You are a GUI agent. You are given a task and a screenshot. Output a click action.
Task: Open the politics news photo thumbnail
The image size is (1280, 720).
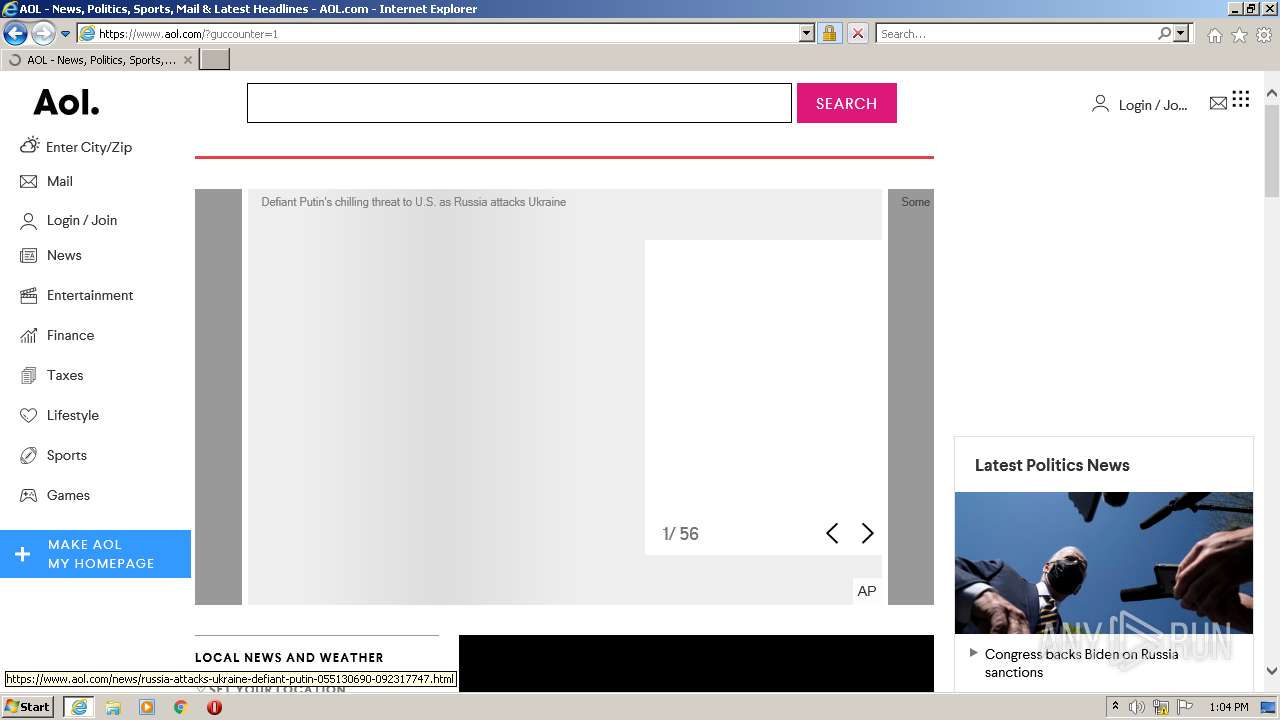(1103, 563)
